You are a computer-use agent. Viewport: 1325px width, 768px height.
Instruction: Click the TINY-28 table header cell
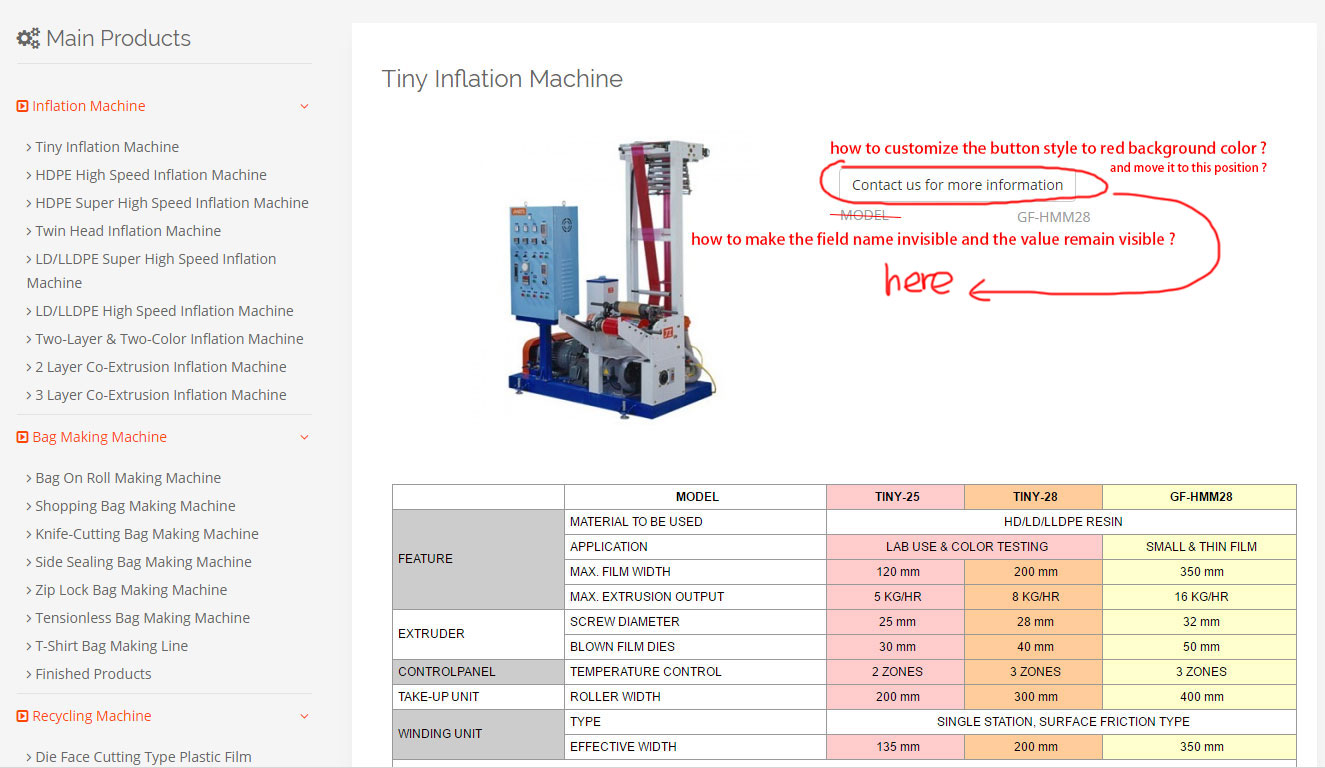point(1034,497)
